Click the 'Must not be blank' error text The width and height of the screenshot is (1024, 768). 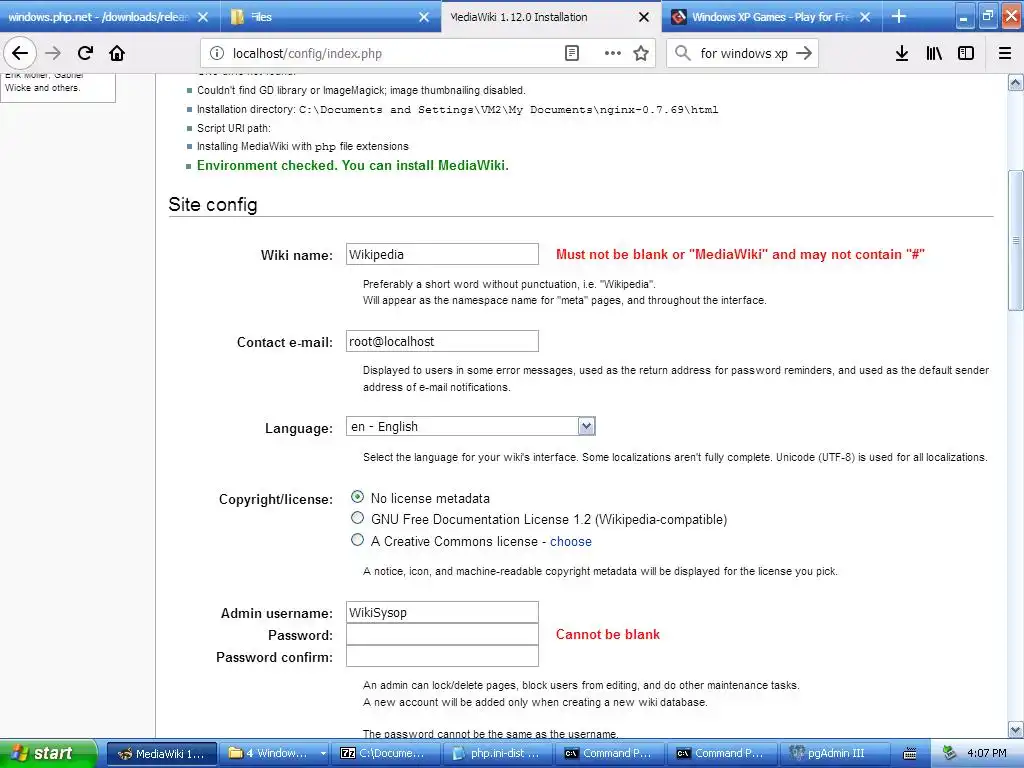point(741,254)
